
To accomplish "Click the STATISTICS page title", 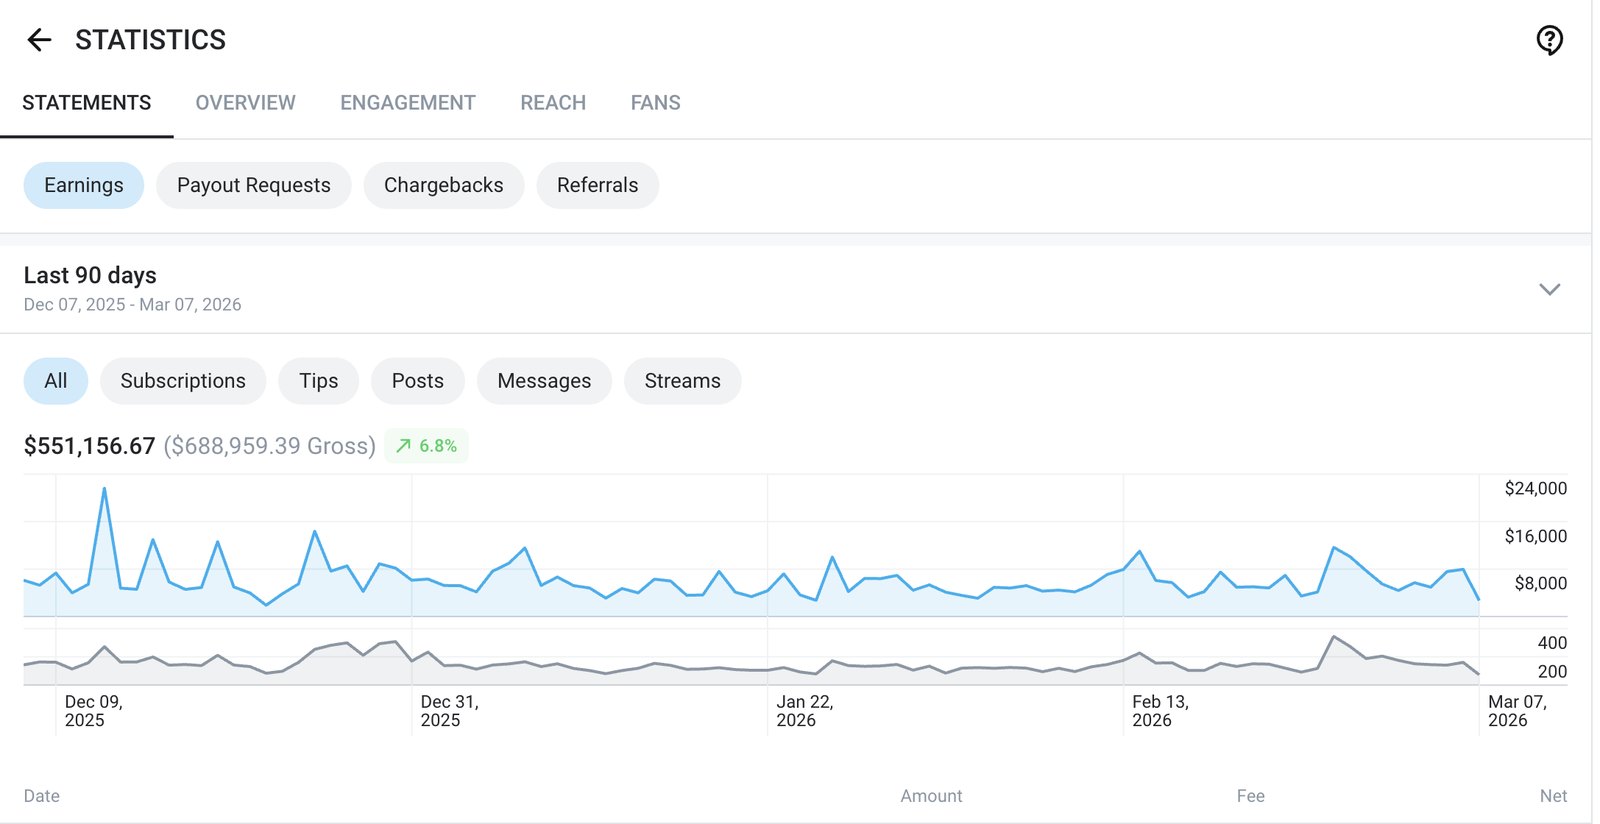I will (151, 40).
